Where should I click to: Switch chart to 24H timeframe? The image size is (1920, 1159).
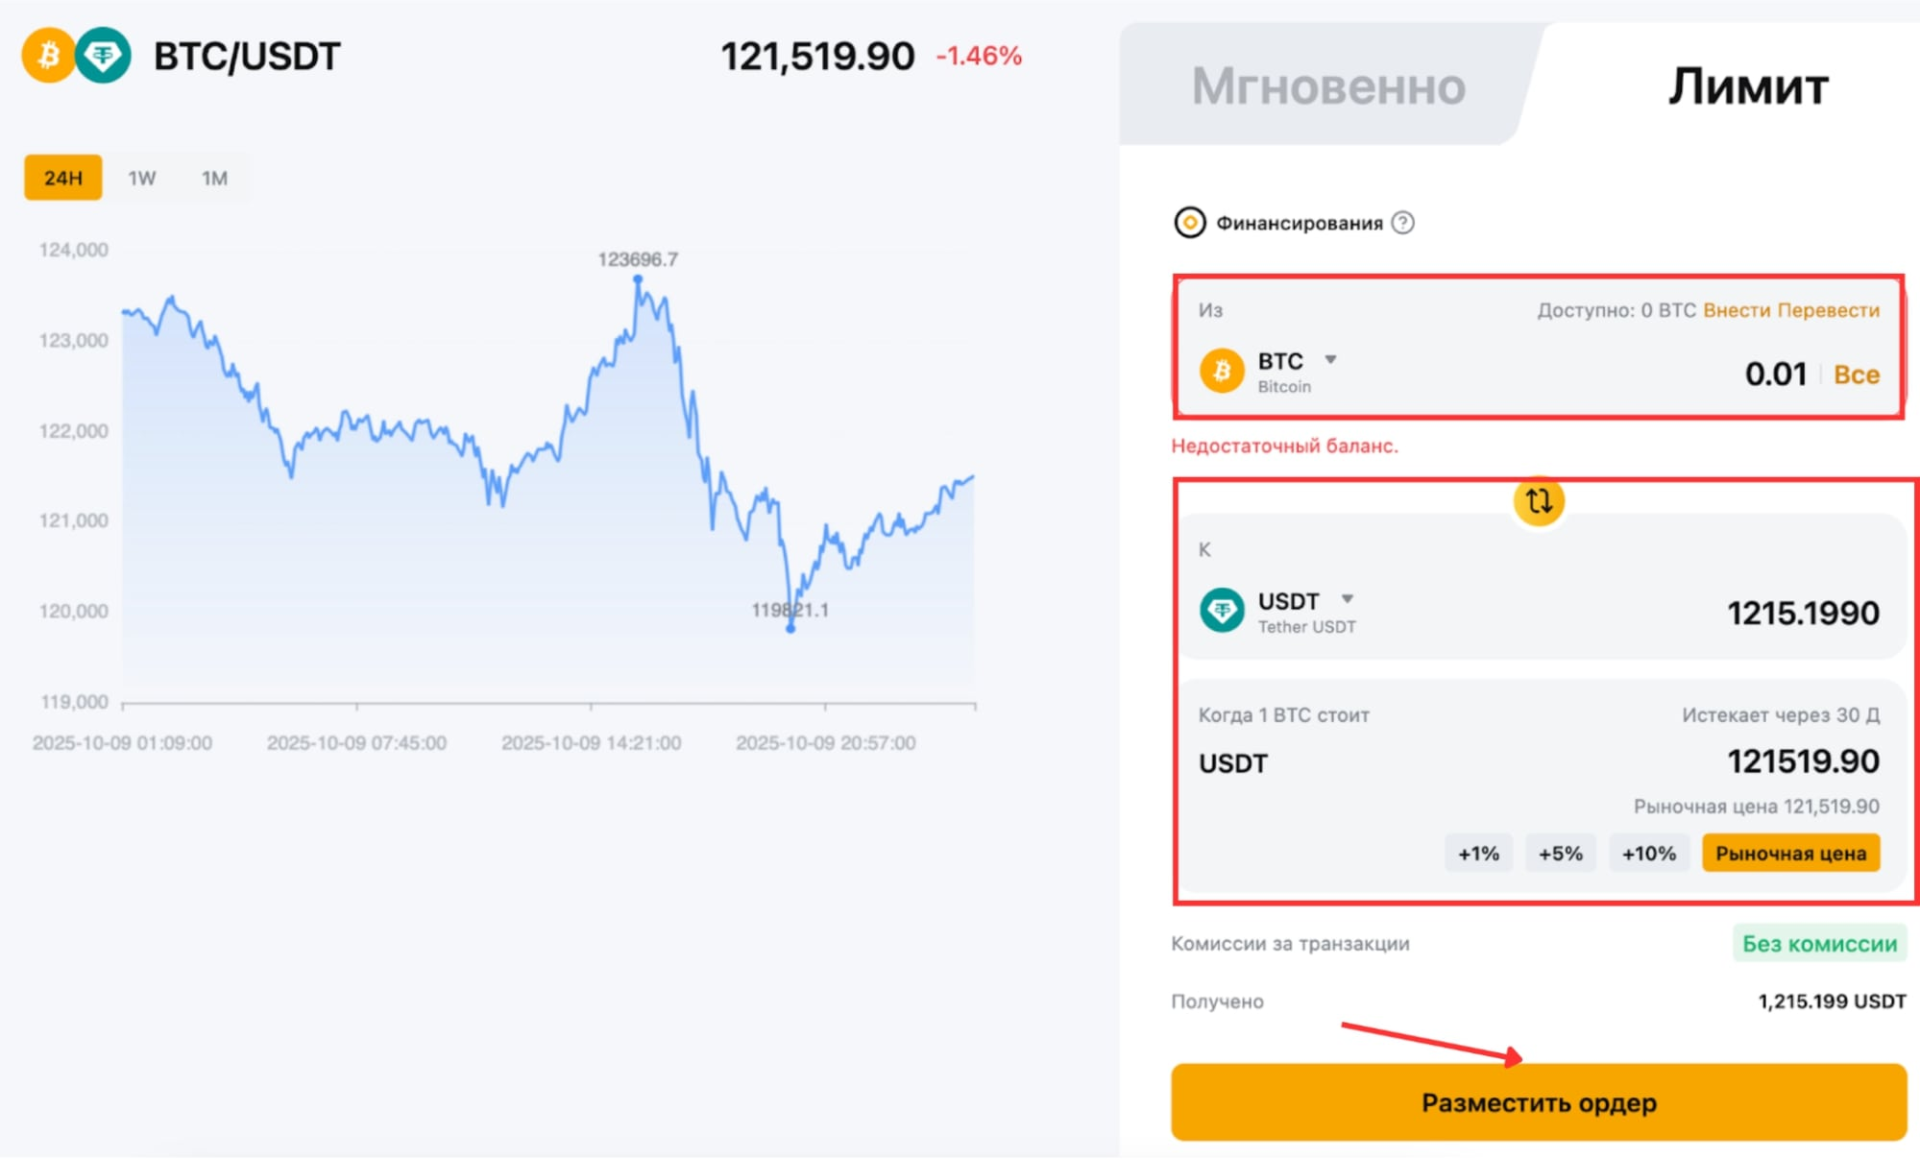[63, 178]
